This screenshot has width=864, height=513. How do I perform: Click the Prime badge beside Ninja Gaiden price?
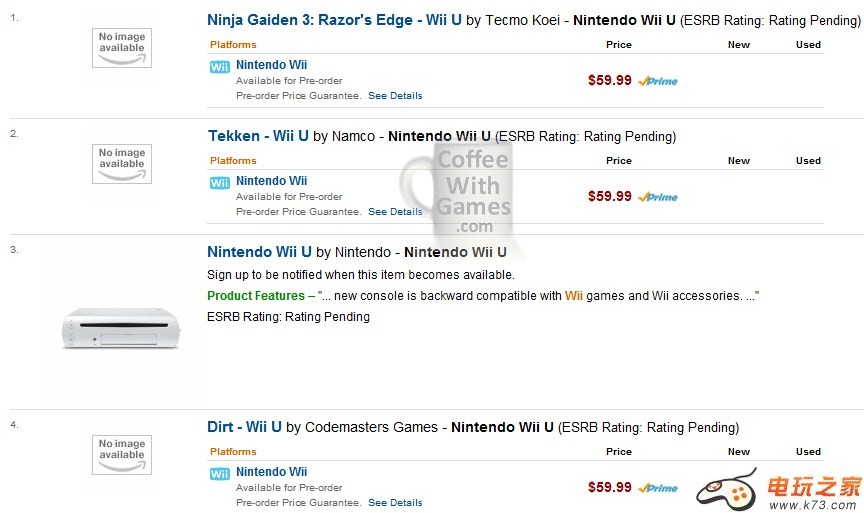pyautogui.click(x=658, y=81)
